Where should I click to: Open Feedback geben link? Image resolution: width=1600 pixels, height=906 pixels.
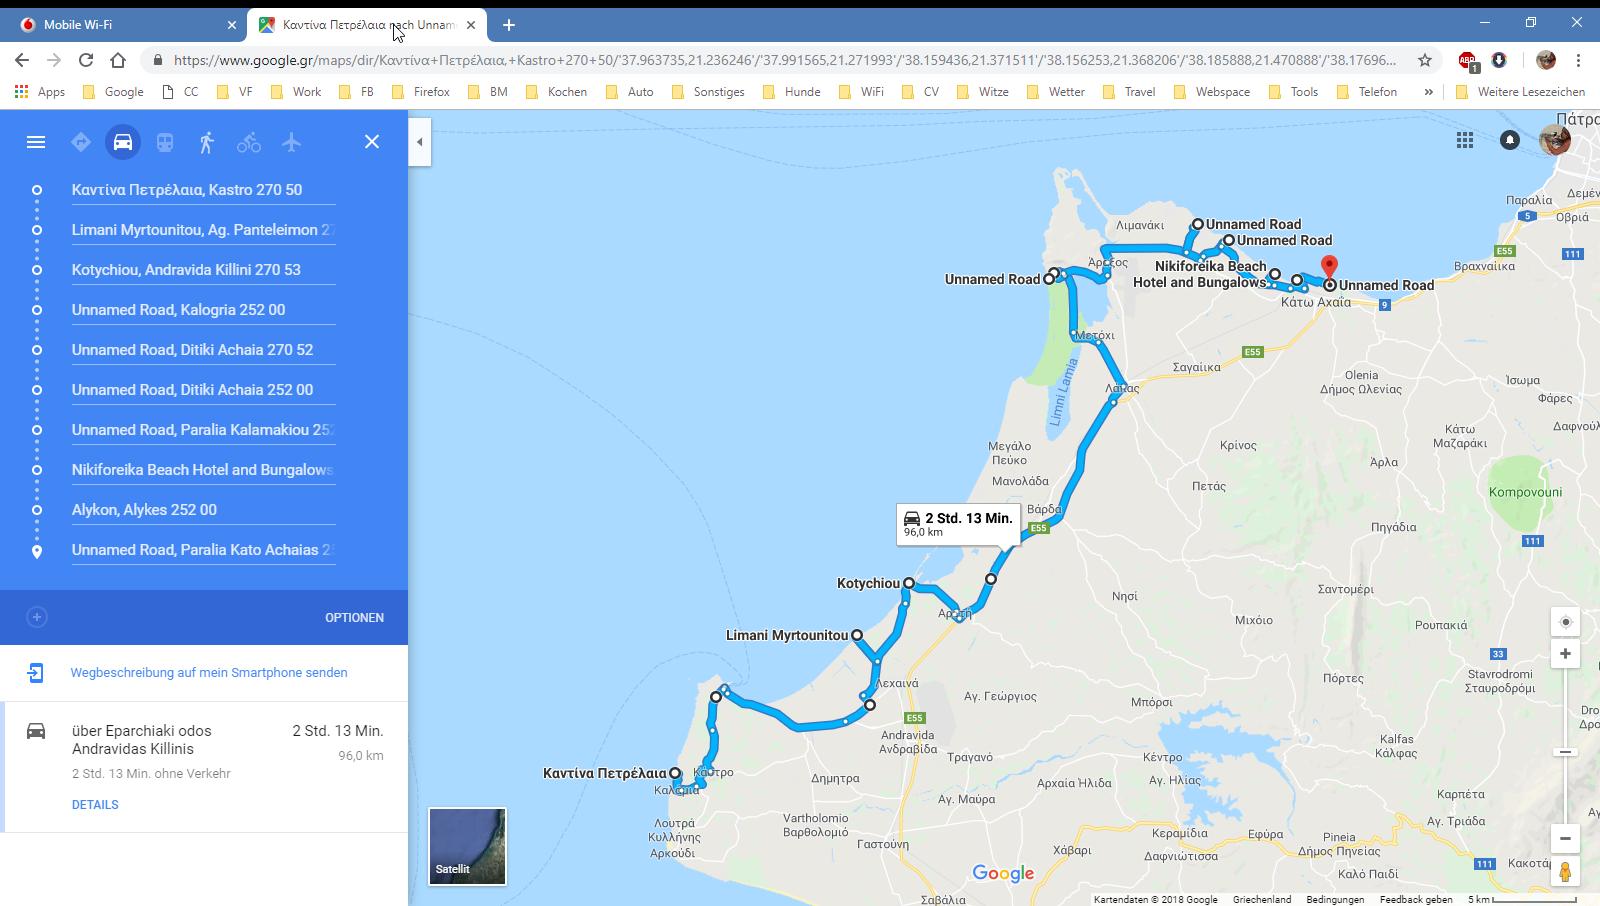click(x=1416, y=899)
